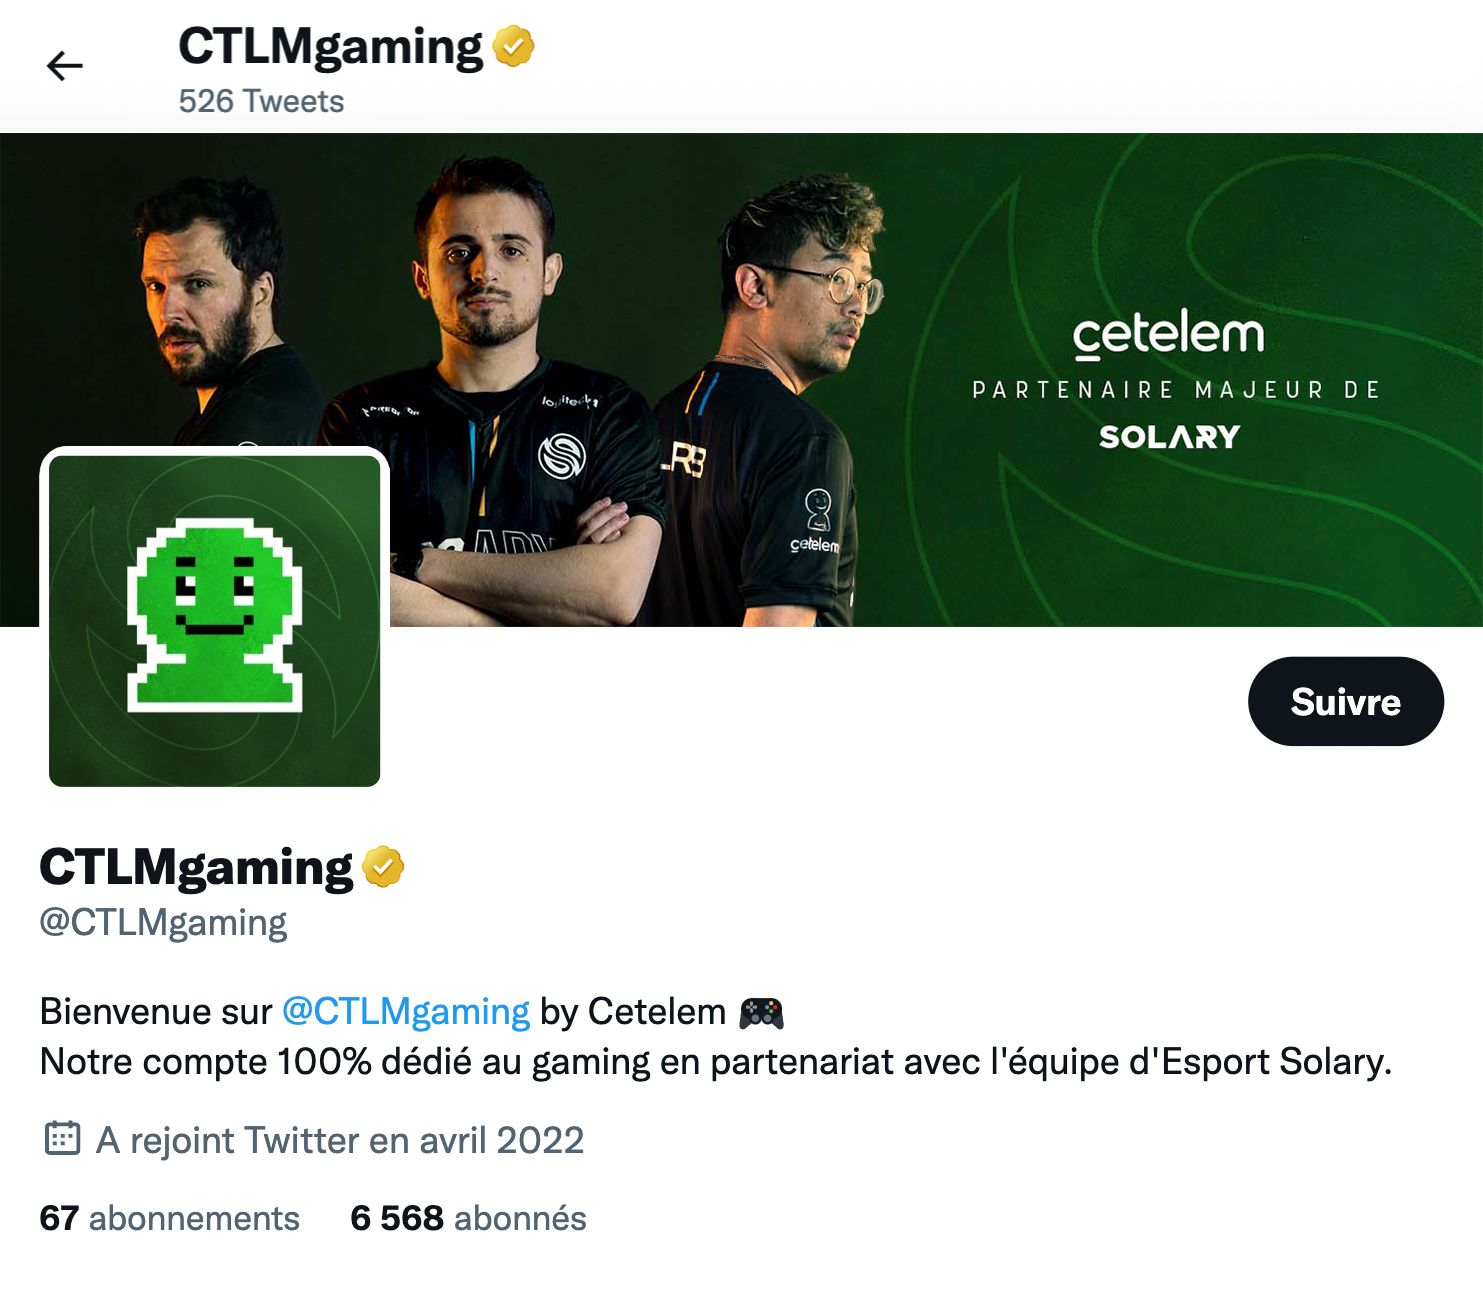This screenshot has height=1298, width=1483.
Task: Open the Cetelem Solary banner image
Action: (741, 380)
